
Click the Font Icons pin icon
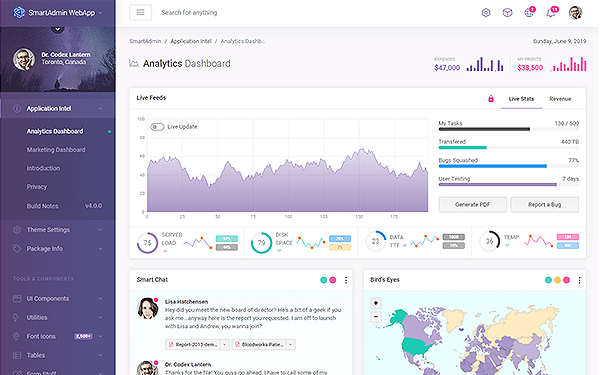click(16, 336)
